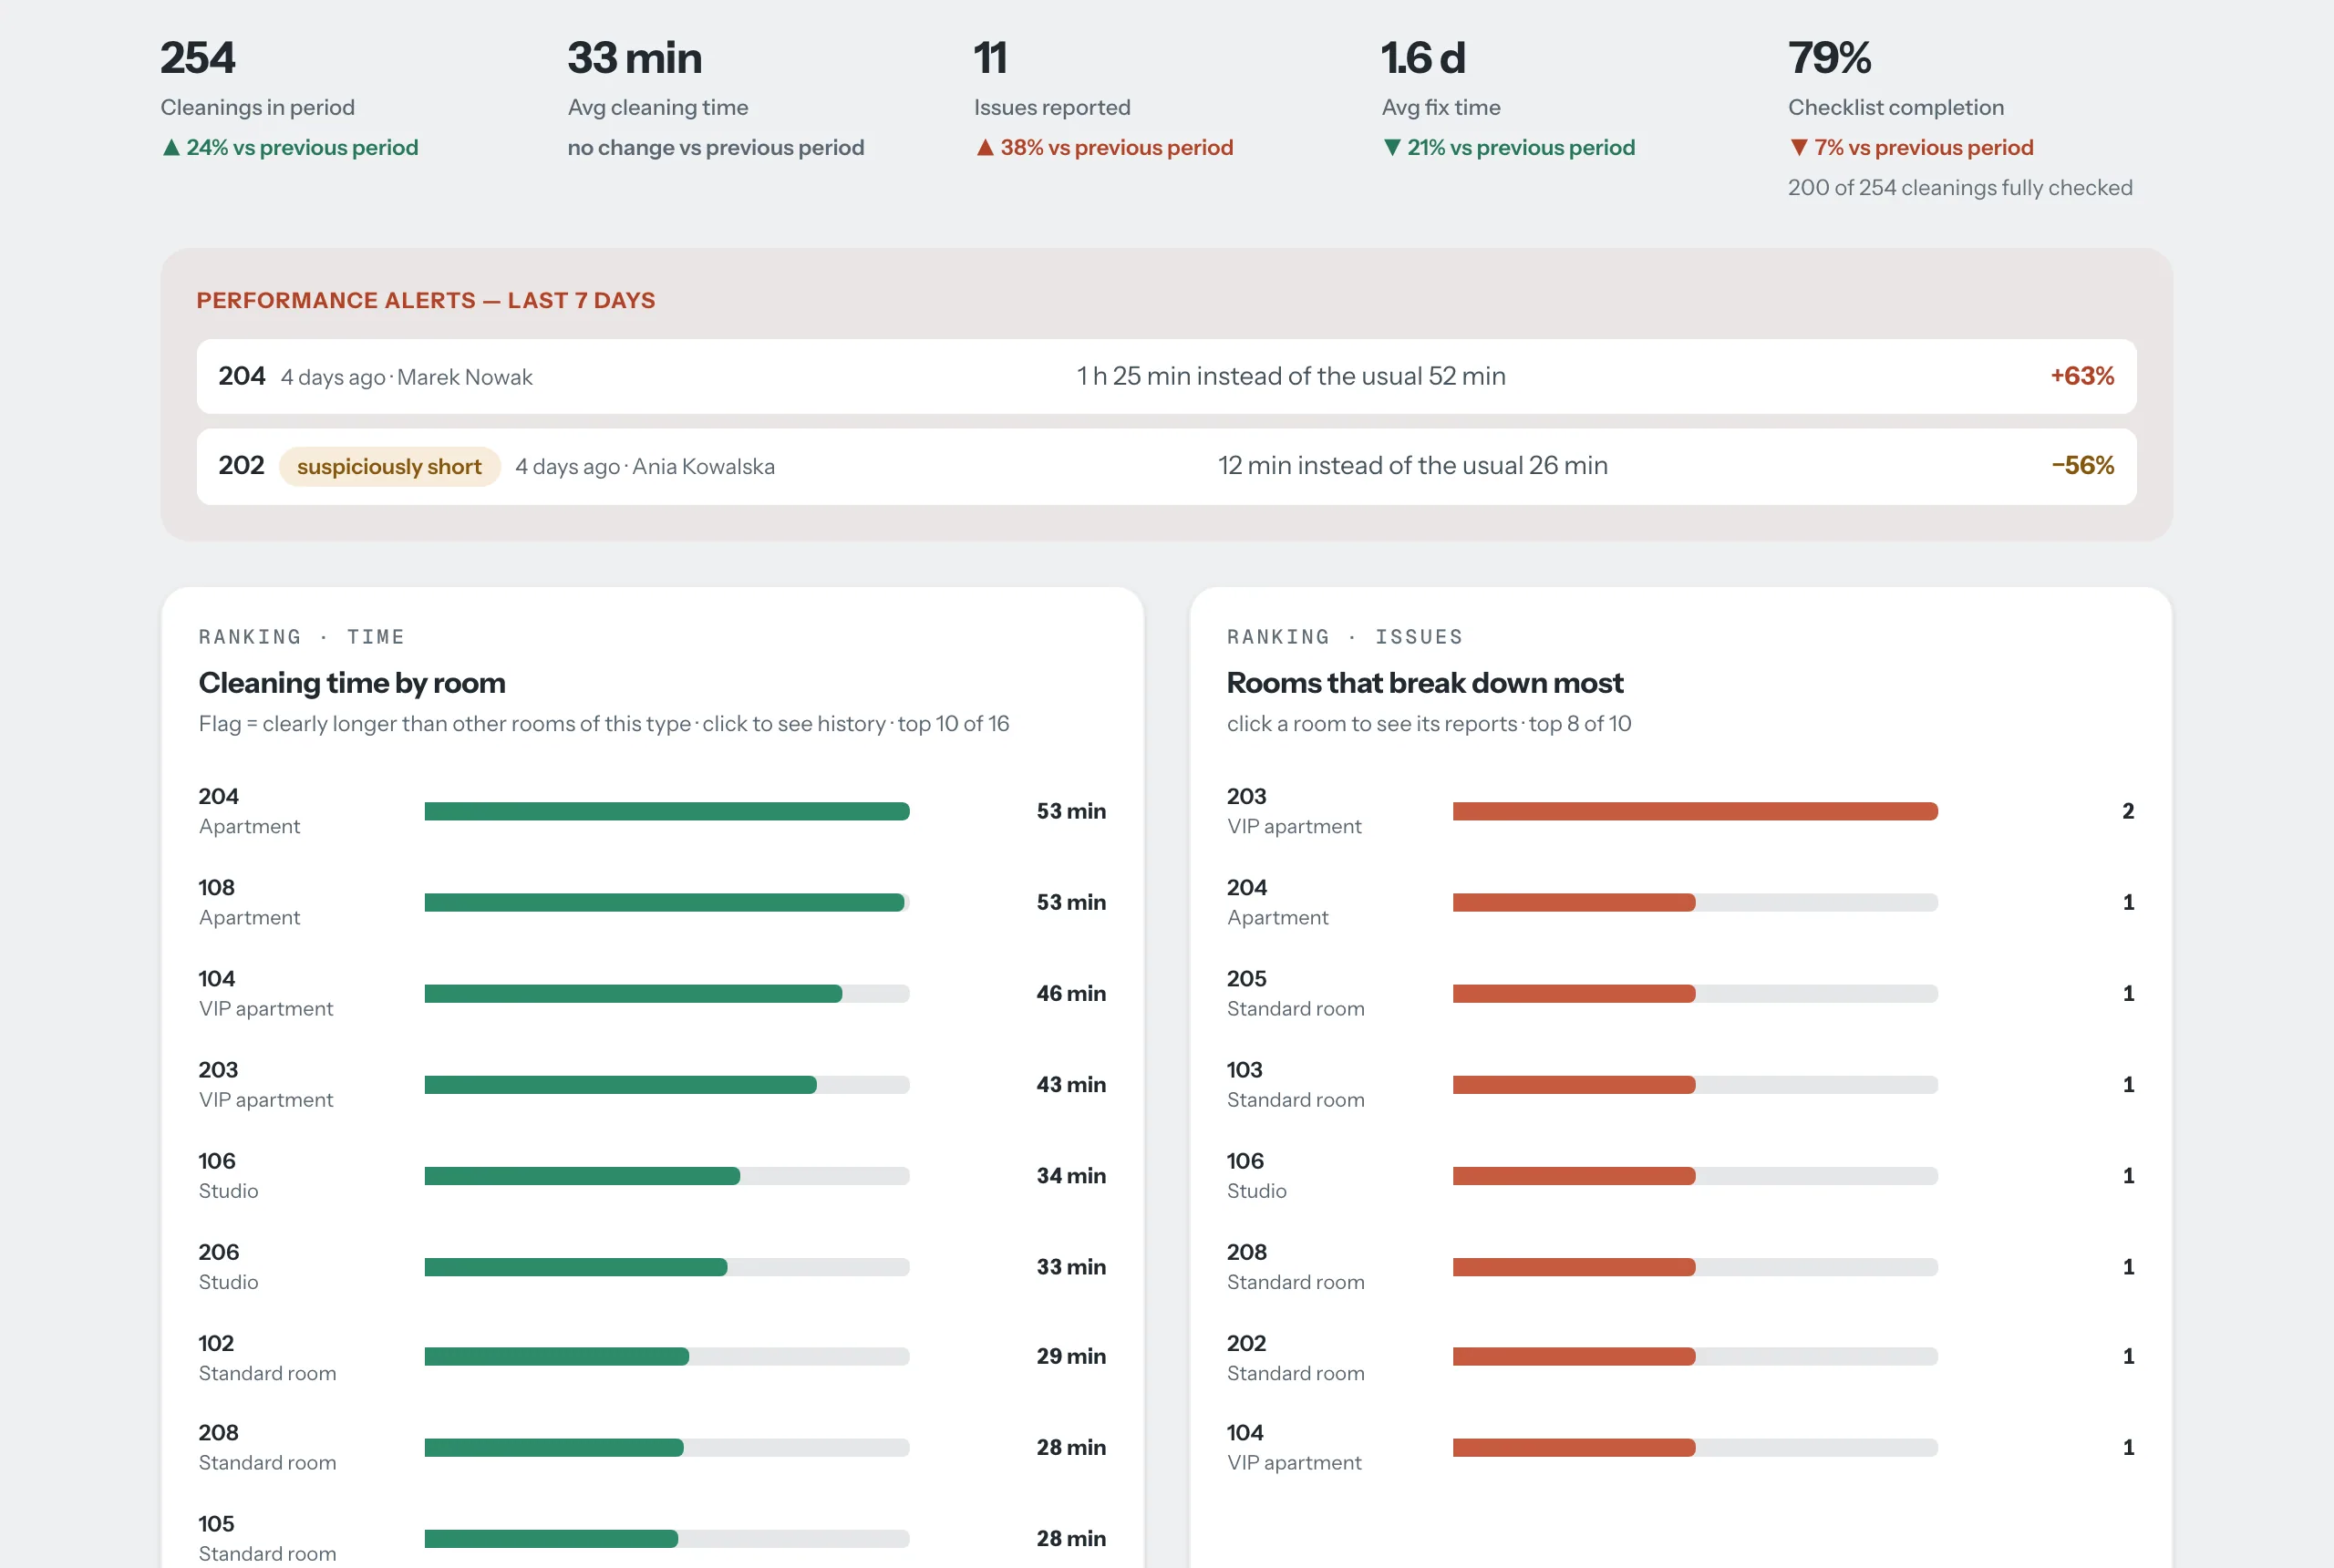The width and height of the screenshot is (2334, 1568).
Task: Click 'Rooms that break down most' heading
Action: pyautogui.click(x=1425, y=683)
